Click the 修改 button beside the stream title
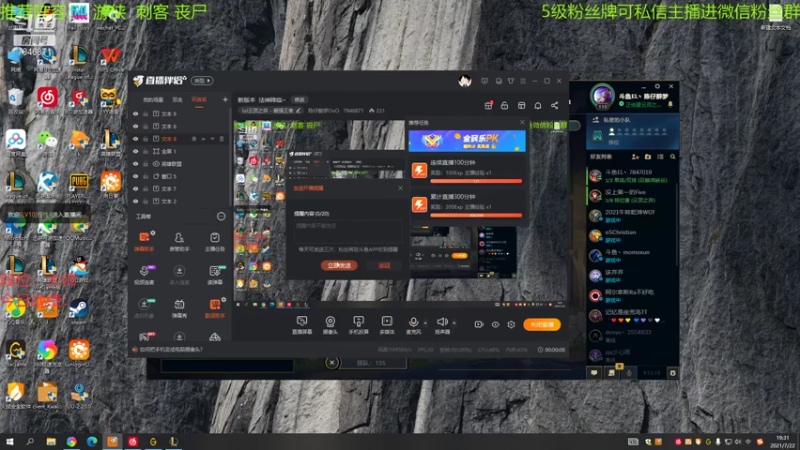Viewport: 800px width, 450px height. 299,100
